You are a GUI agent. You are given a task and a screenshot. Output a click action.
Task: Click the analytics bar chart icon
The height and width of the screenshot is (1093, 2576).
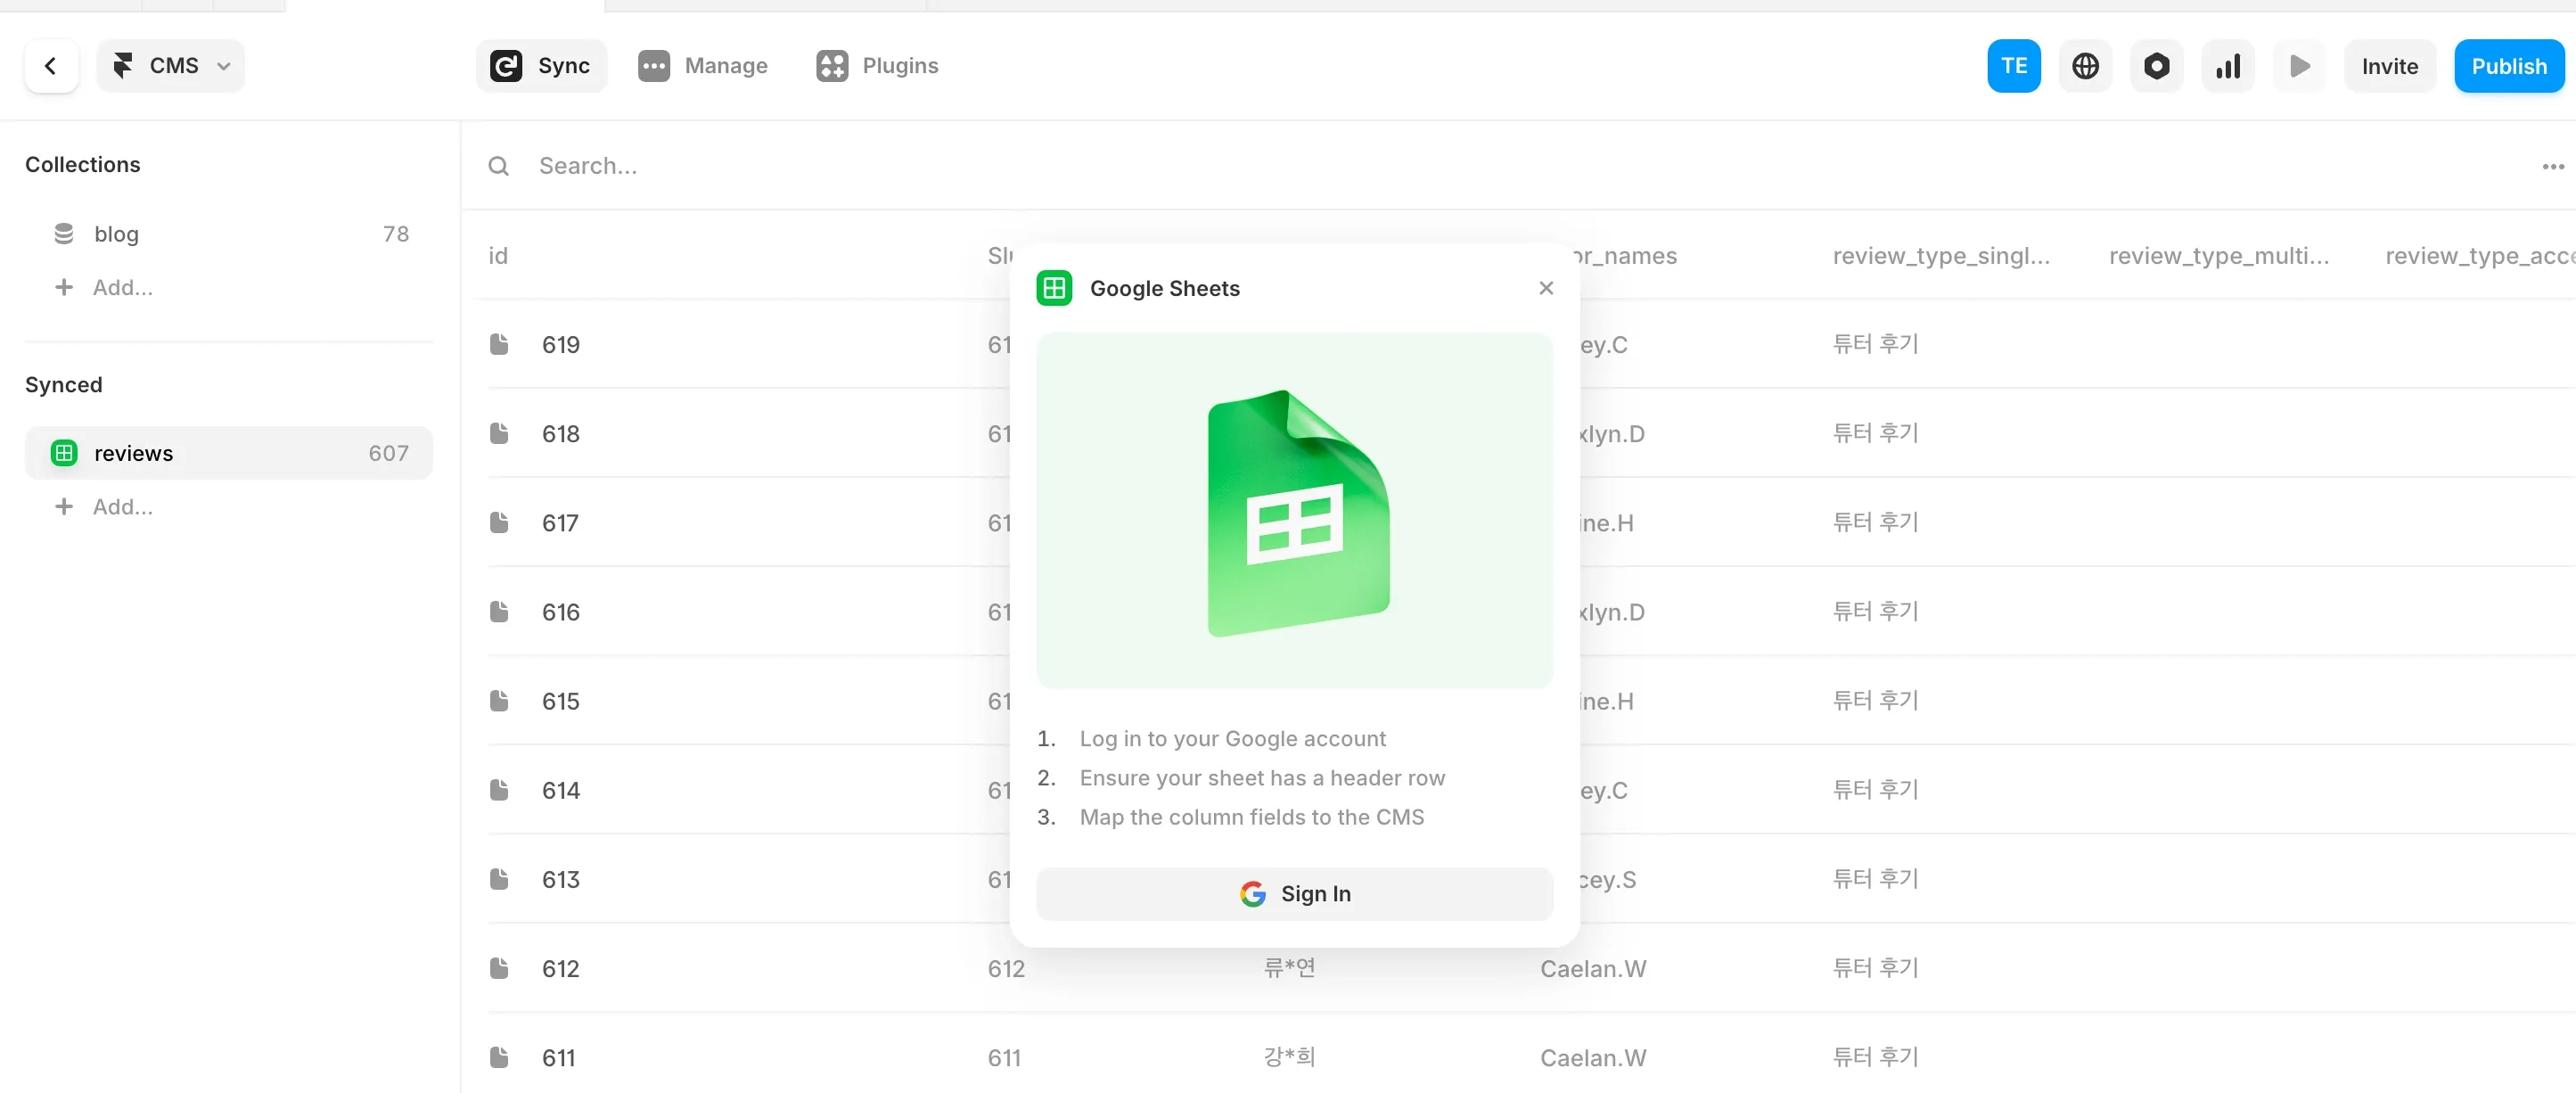[x=2228, y=66]
